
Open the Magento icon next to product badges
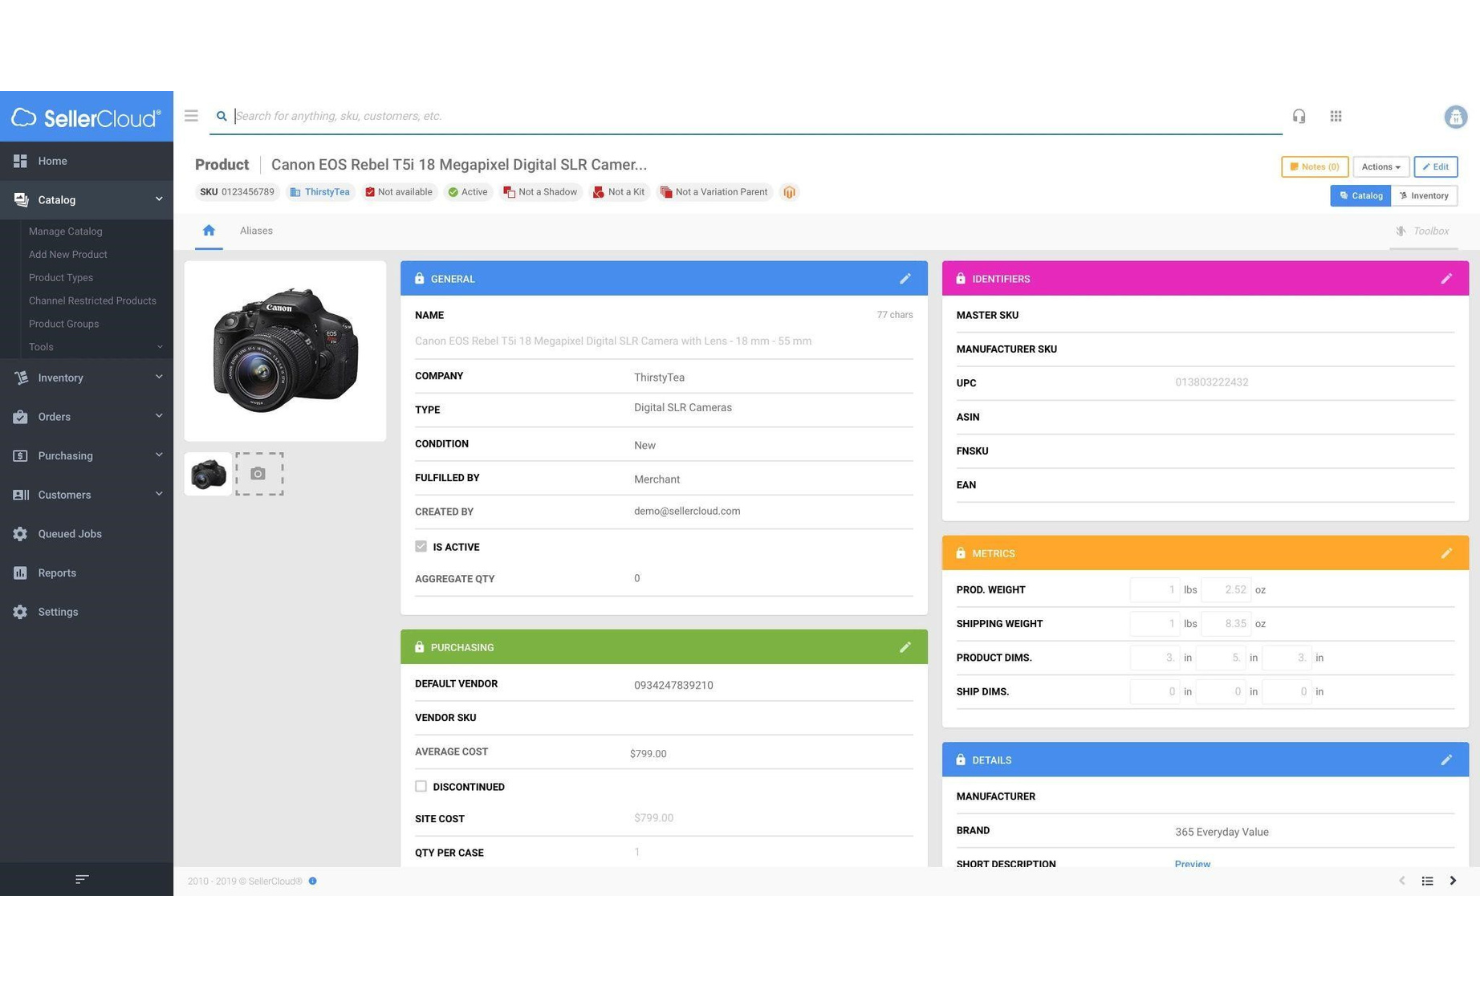tap(789, 192)
